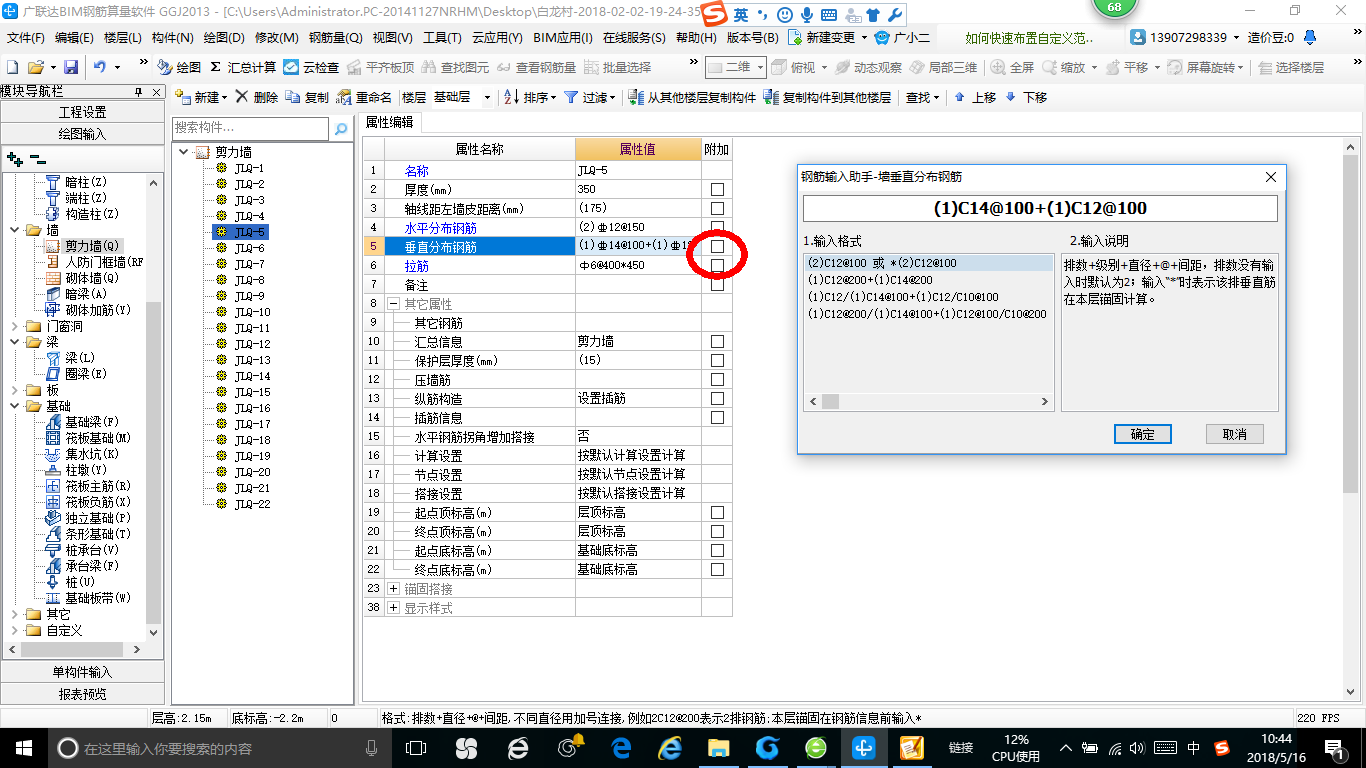
Task: Open the 查找 dropdown
Action: coord(922,97)
